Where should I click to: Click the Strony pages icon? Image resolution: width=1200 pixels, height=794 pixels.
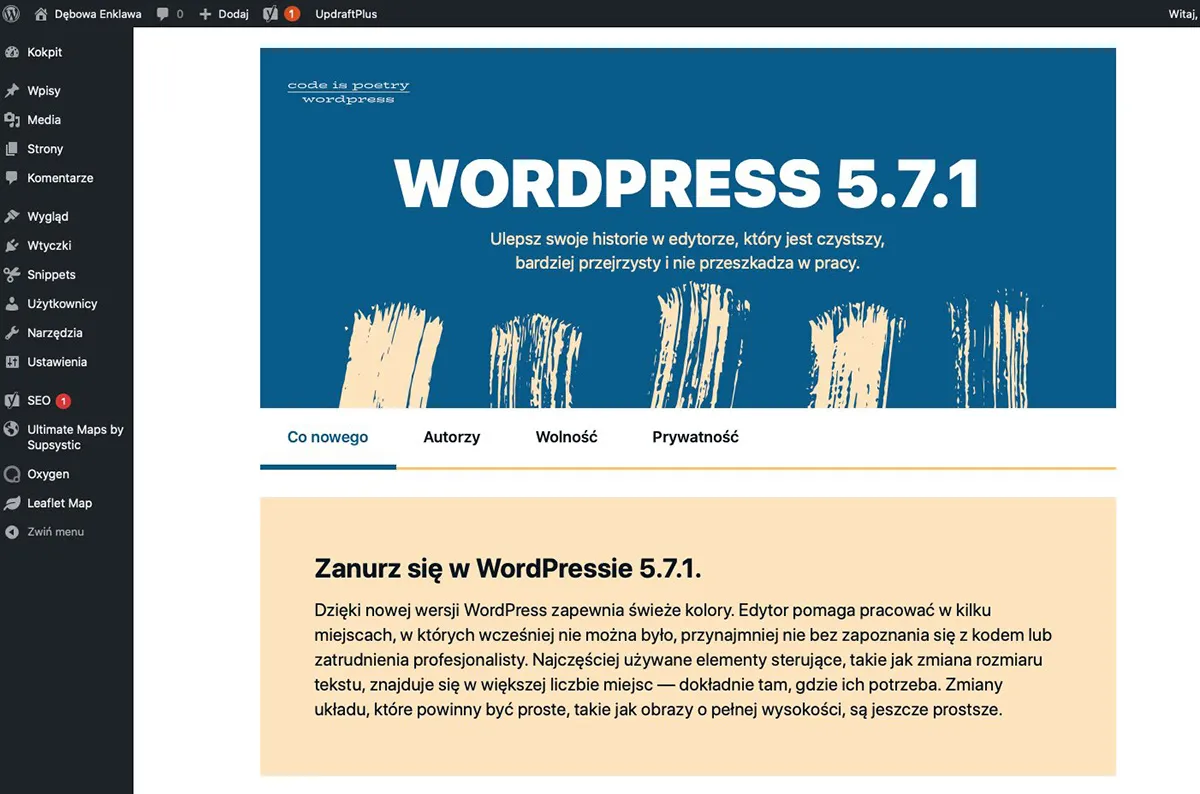(x=12, y=149)
